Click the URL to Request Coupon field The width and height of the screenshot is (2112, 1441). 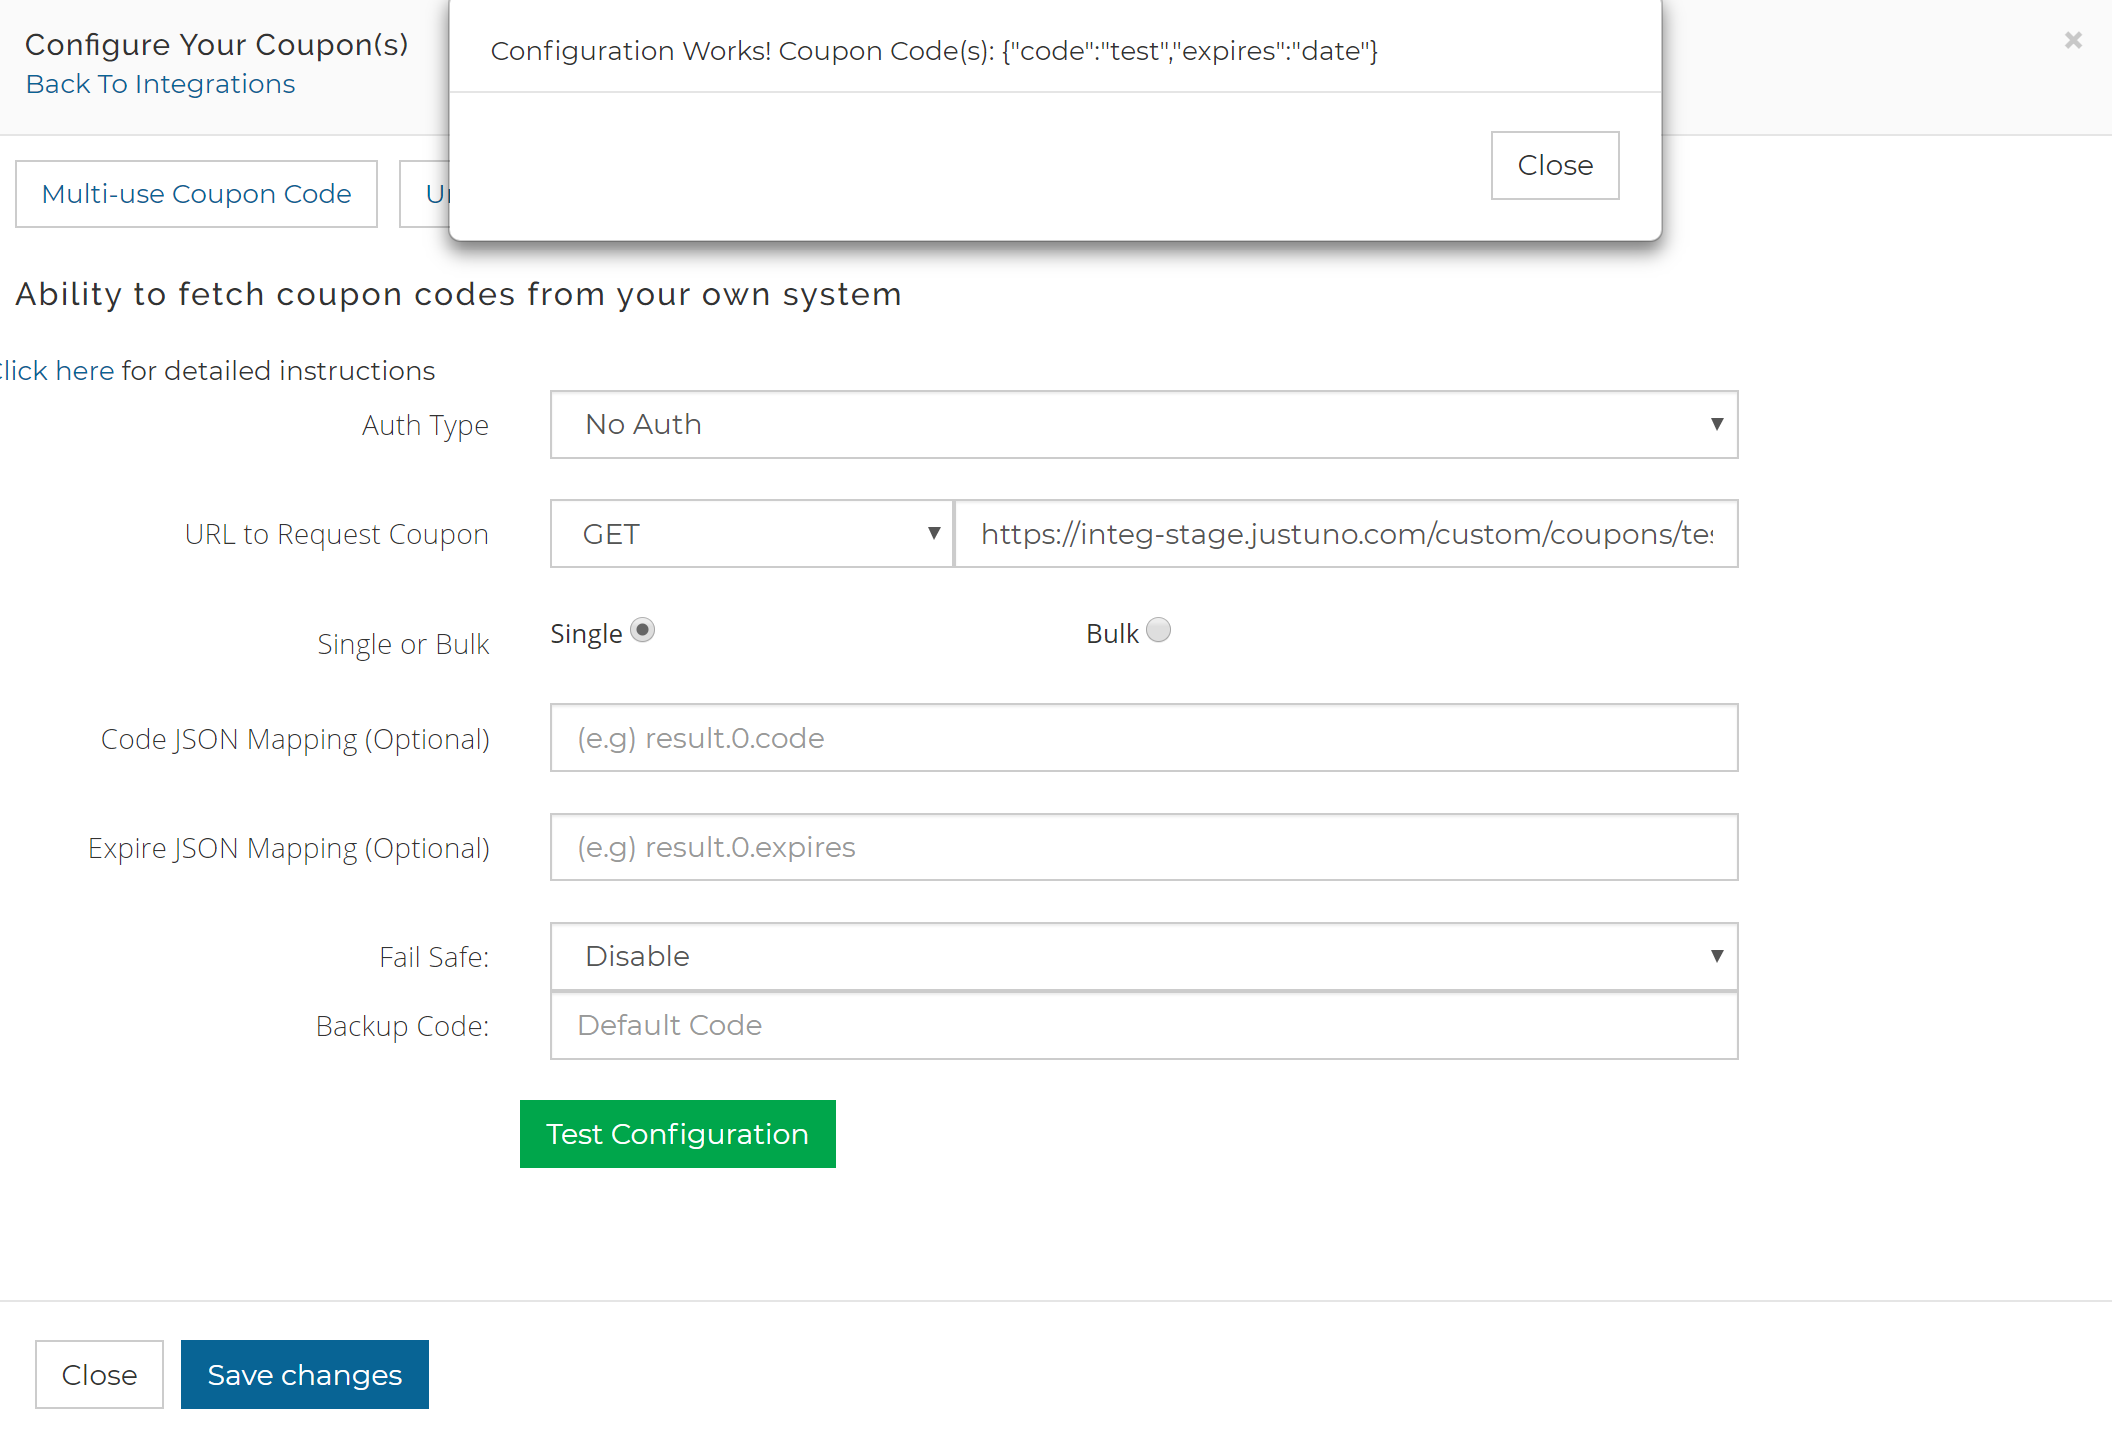[x=1347, y=533]
